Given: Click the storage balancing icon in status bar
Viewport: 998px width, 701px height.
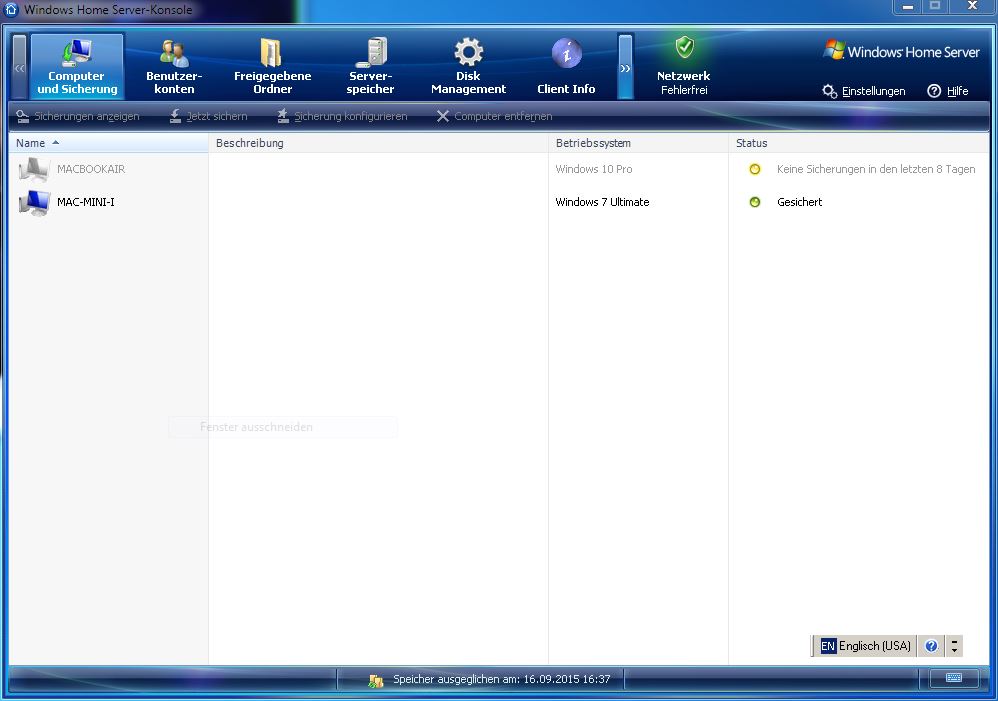Looking at the screenshot, I should coord(376,680).
